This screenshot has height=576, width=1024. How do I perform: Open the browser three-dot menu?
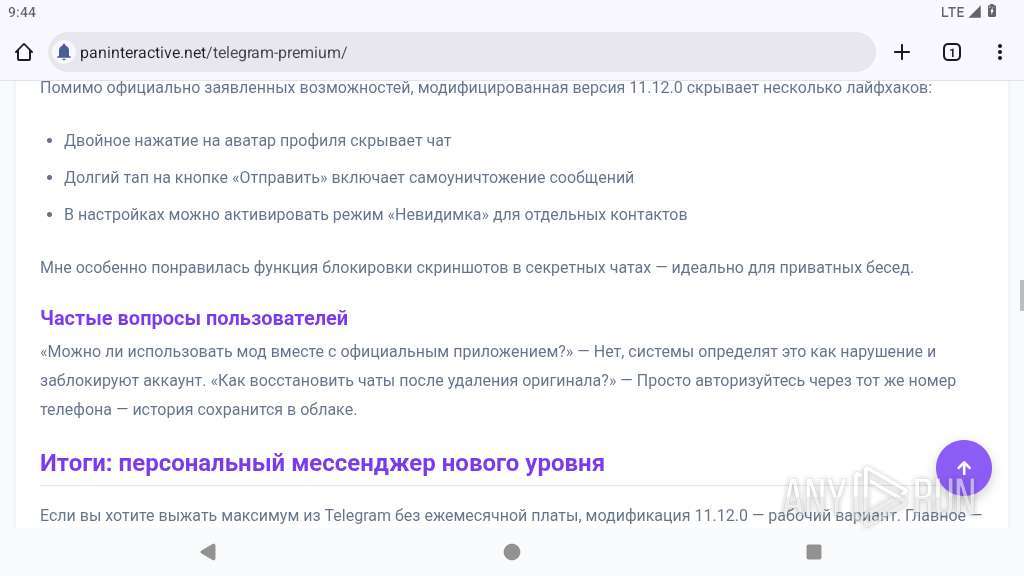[x=1000, y=52]
